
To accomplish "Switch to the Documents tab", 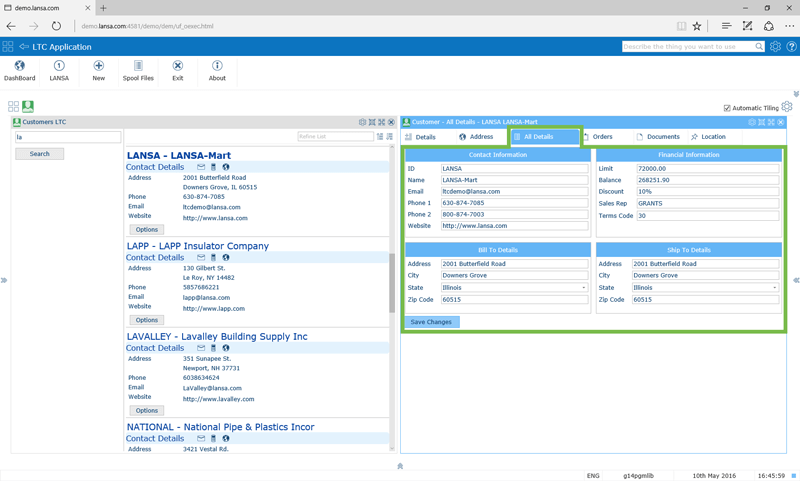I will click(x=658, y=137).
